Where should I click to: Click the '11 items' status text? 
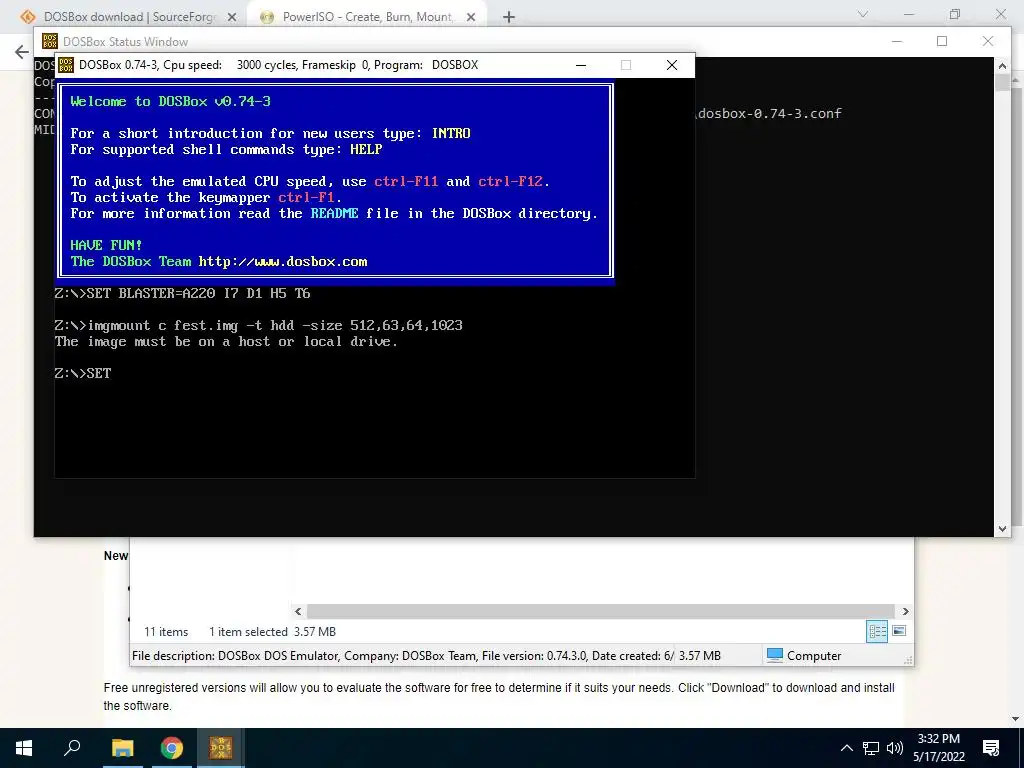(x=166, y=632)
